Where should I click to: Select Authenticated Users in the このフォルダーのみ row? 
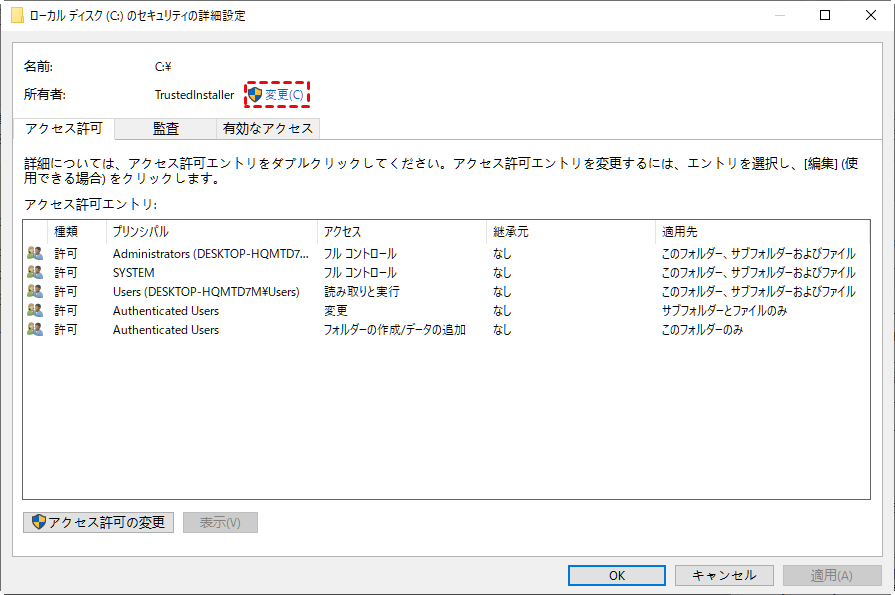coord(166,329)
